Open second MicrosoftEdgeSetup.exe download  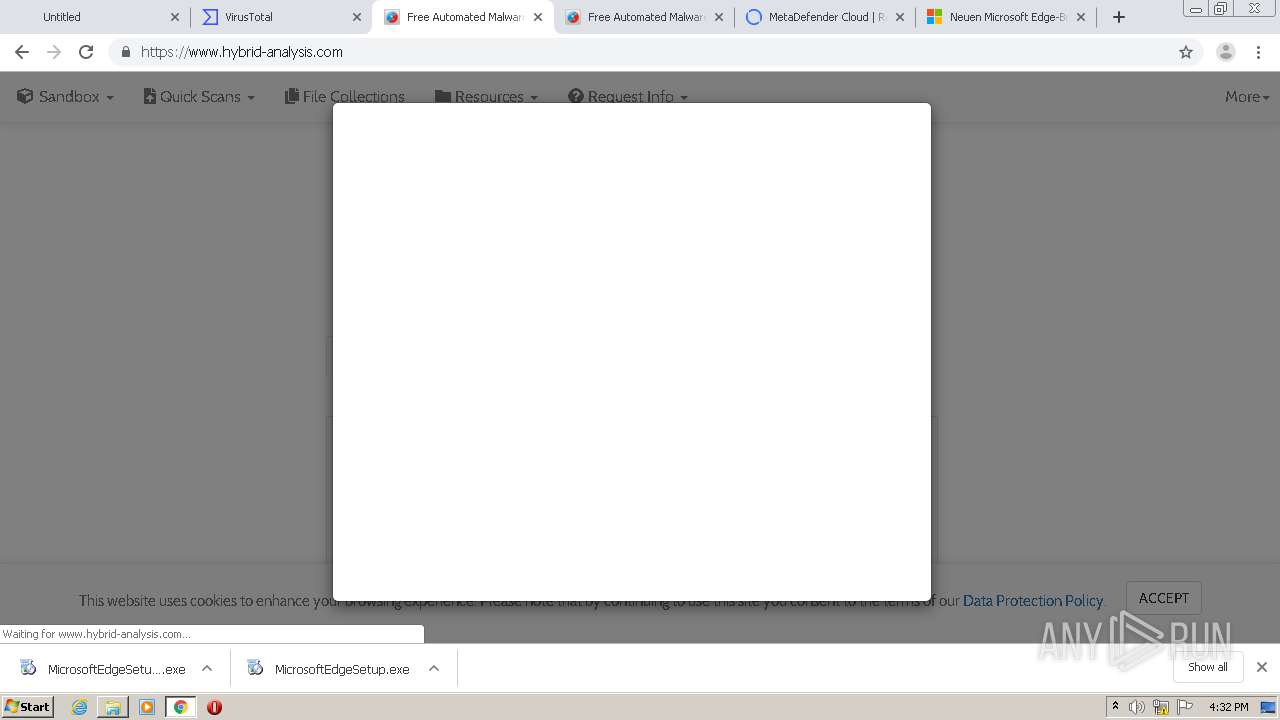coord(328,669)
